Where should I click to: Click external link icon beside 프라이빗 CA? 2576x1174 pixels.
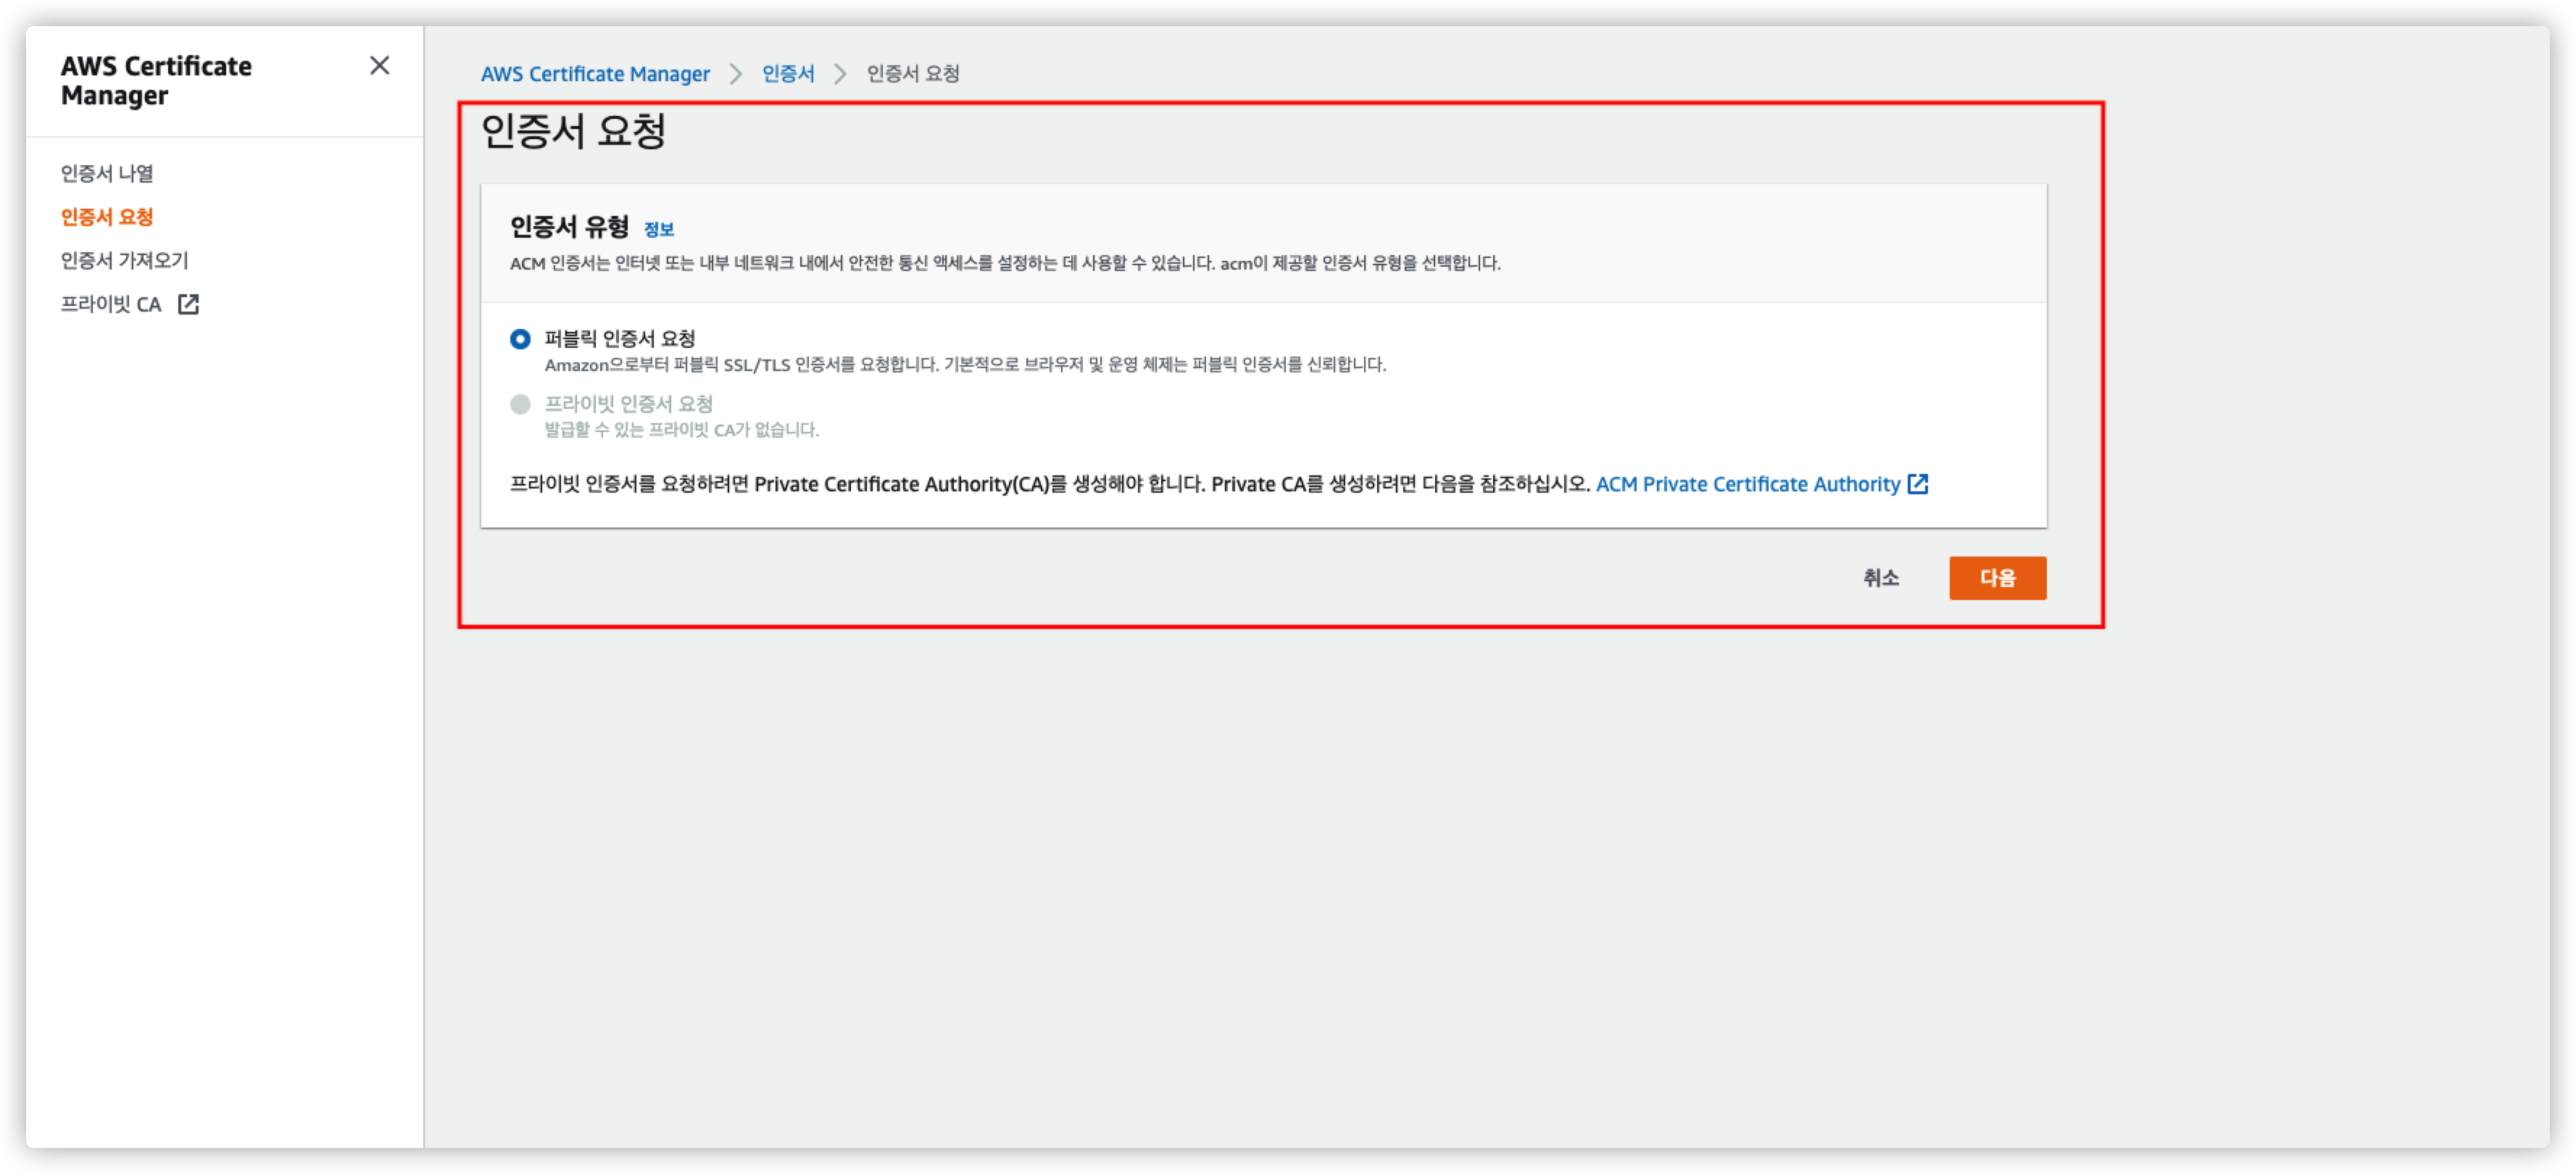coord(188,304)
